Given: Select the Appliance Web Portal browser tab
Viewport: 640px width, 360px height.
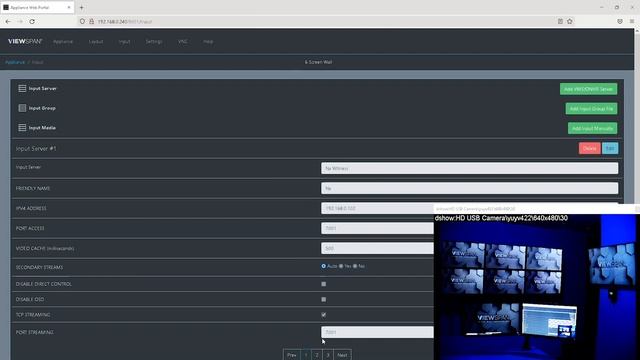Looking at the screenshot, I should tap(37, 7).
